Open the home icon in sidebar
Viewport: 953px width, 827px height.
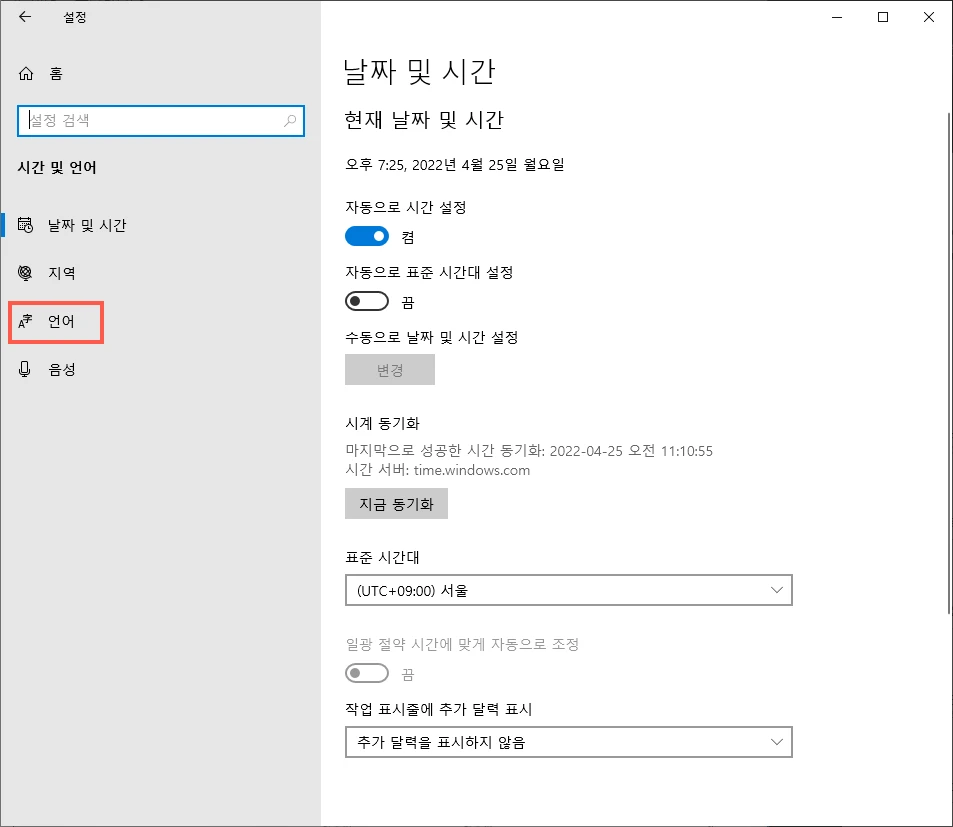pos(26,74)
